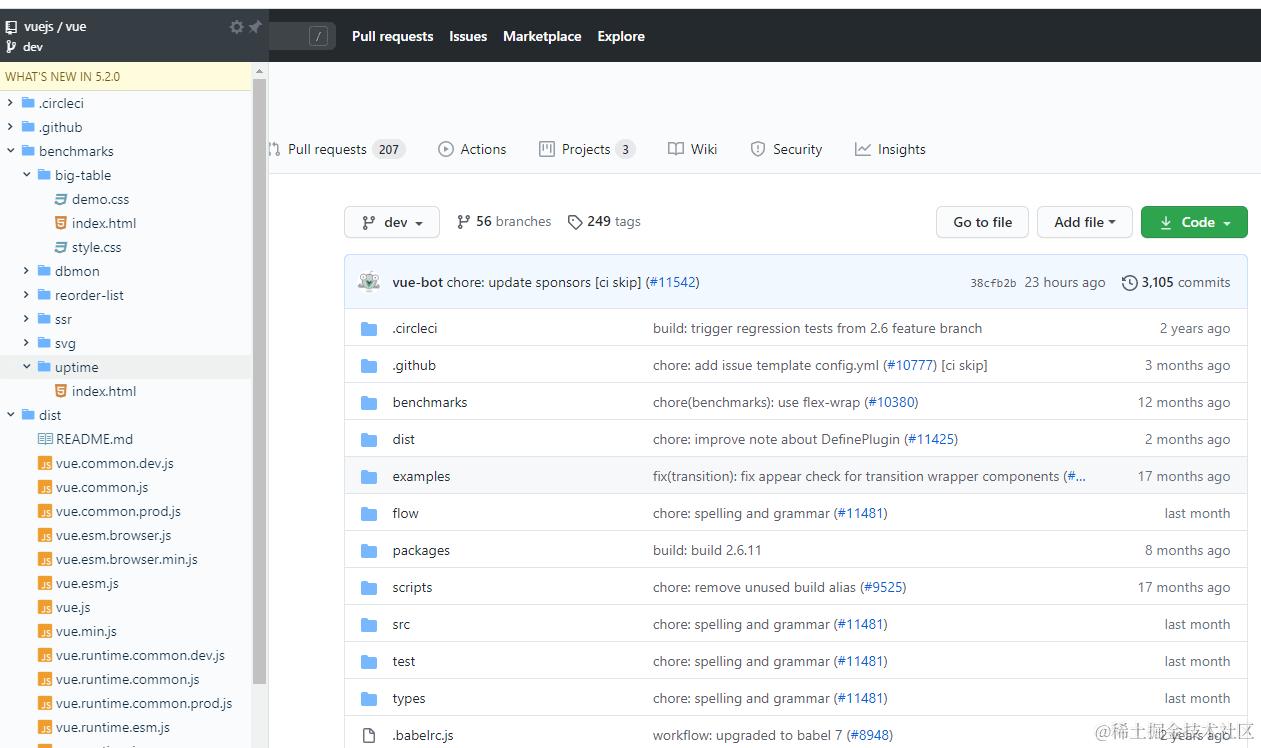
Task: Expand the dbmon folder in tree
Action: (27, 271)
